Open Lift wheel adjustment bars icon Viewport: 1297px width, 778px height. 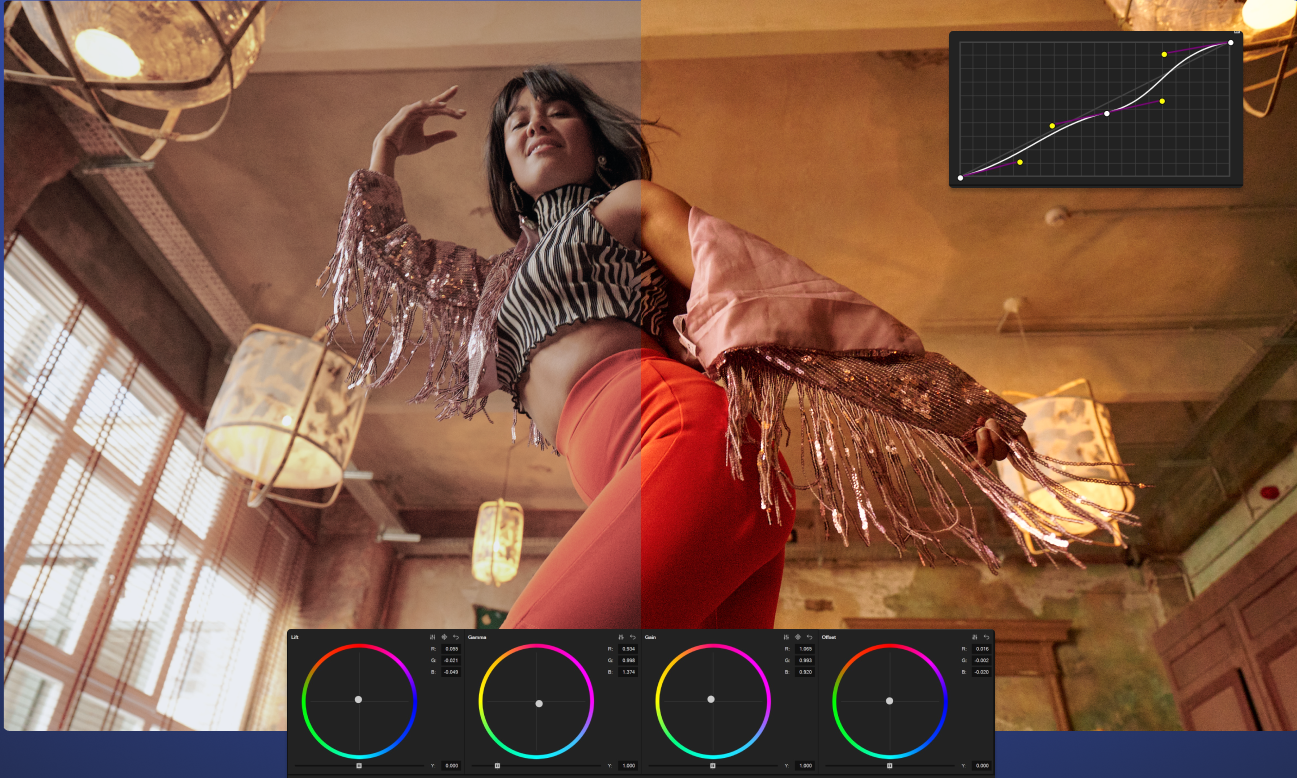[433, 637]
